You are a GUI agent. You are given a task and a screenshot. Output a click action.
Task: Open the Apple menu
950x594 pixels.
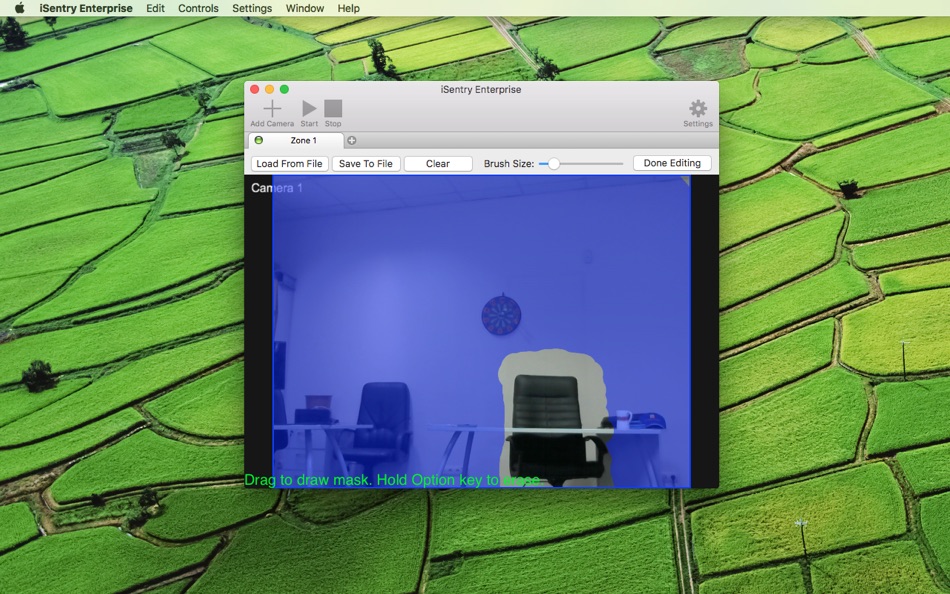coord(19,8)
